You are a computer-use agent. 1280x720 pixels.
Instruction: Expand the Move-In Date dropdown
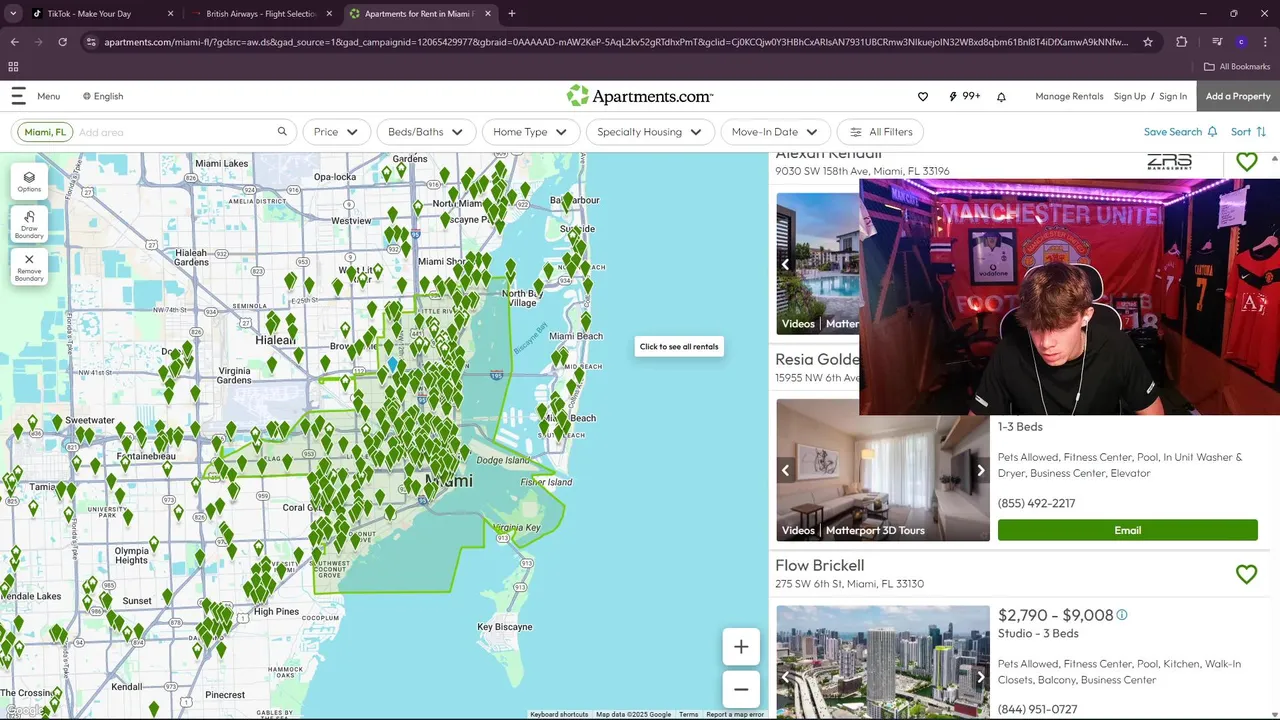(x=774, y=132)
